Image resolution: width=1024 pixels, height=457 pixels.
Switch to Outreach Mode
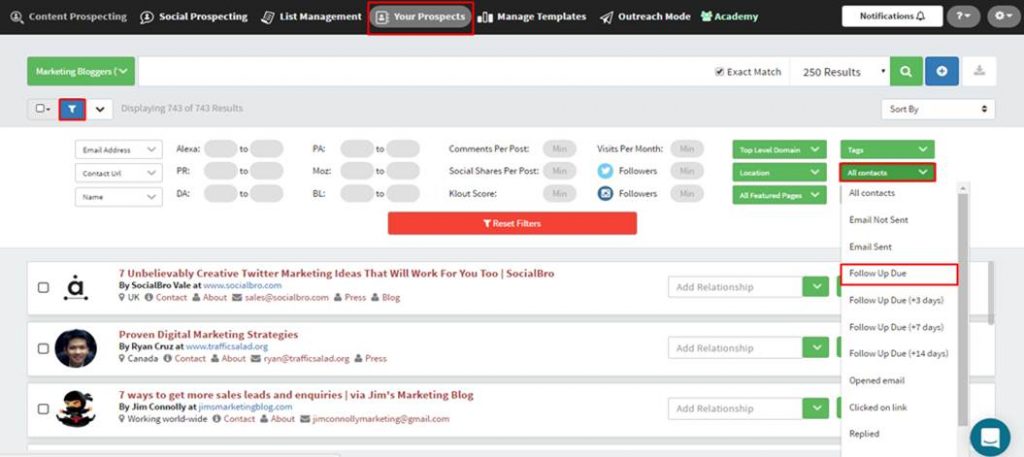pos(645,17)
